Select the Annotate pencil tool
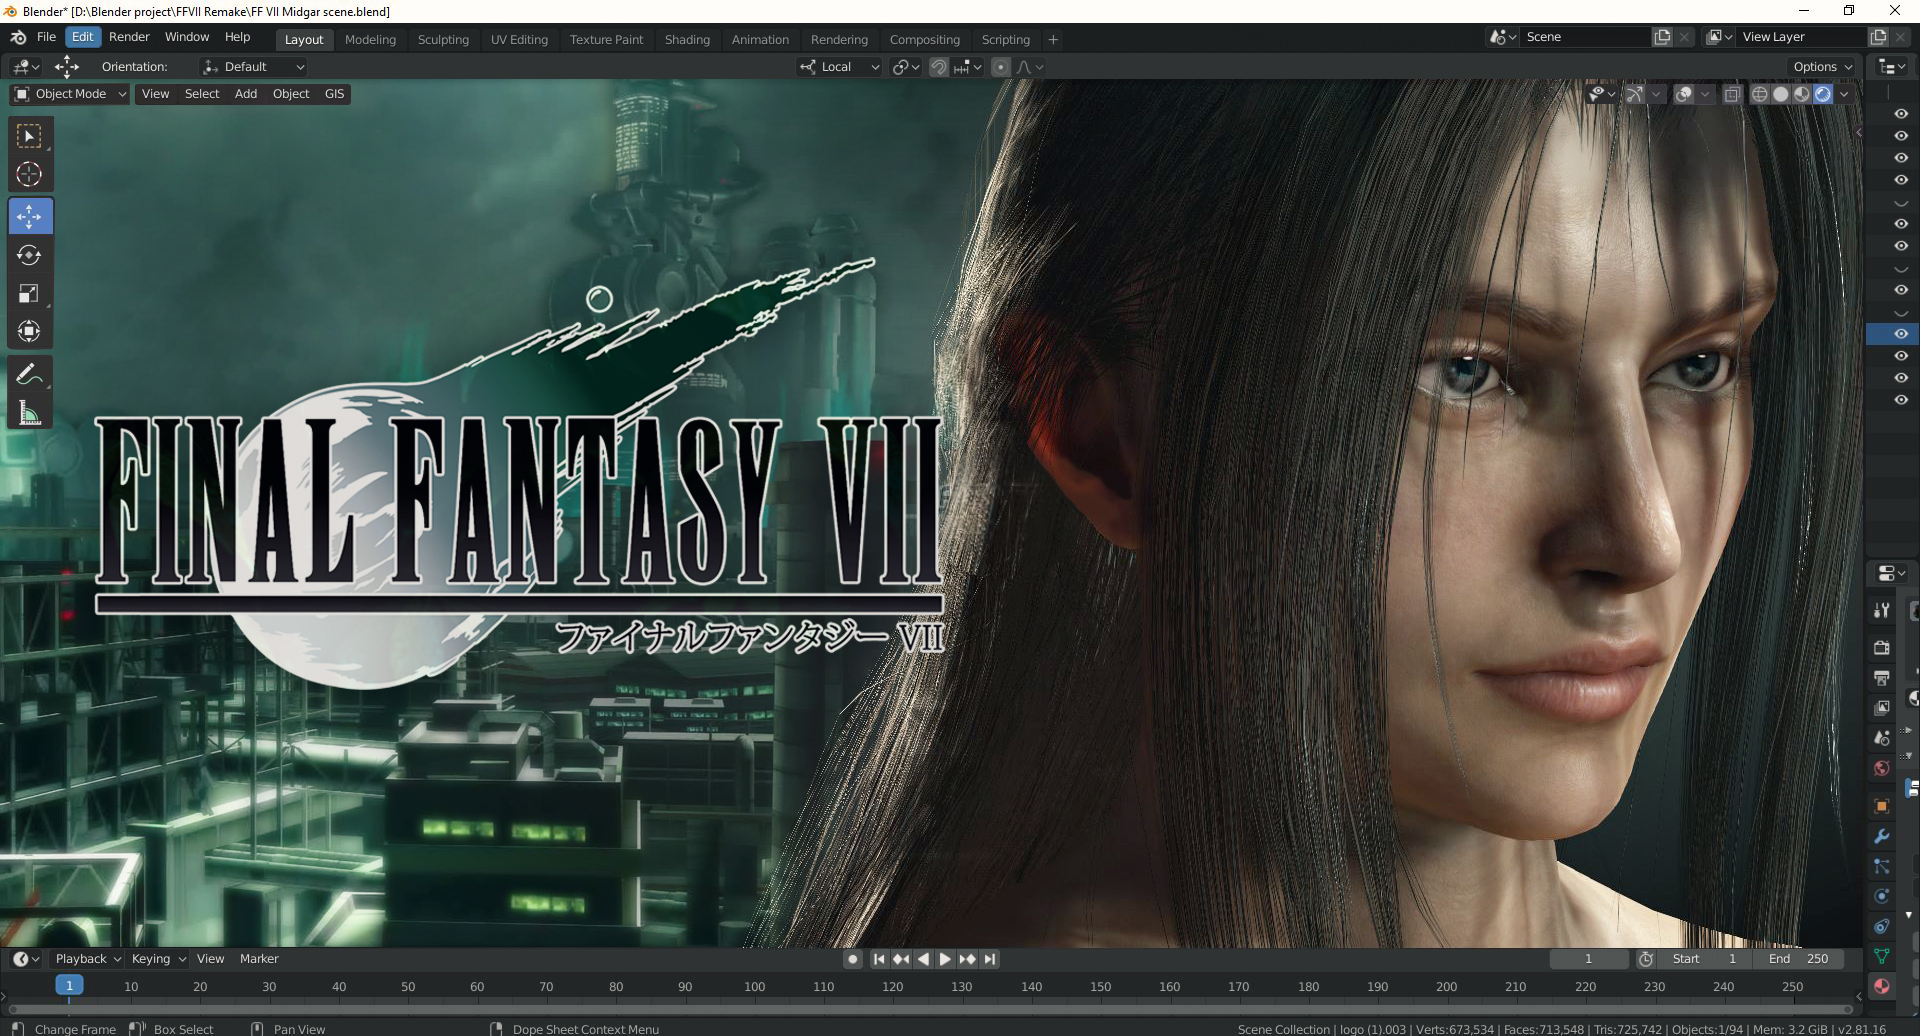 coord(29,375)
